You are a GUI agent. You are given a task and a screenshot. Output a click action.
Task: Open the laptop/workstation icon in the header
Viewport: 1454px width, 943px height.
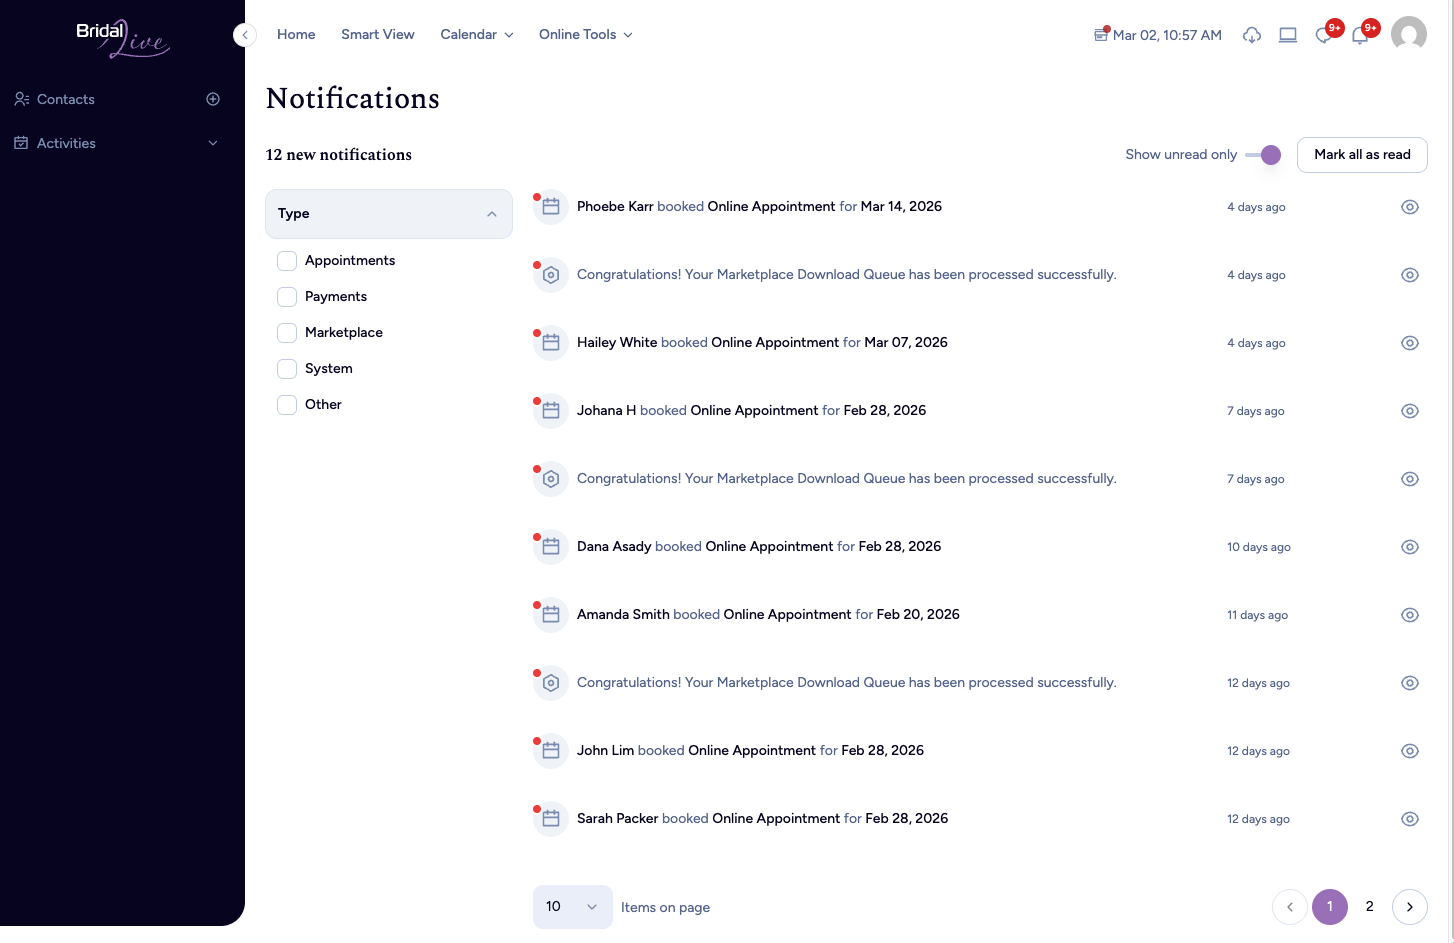pyautogui.click(x=1288, y=35)
